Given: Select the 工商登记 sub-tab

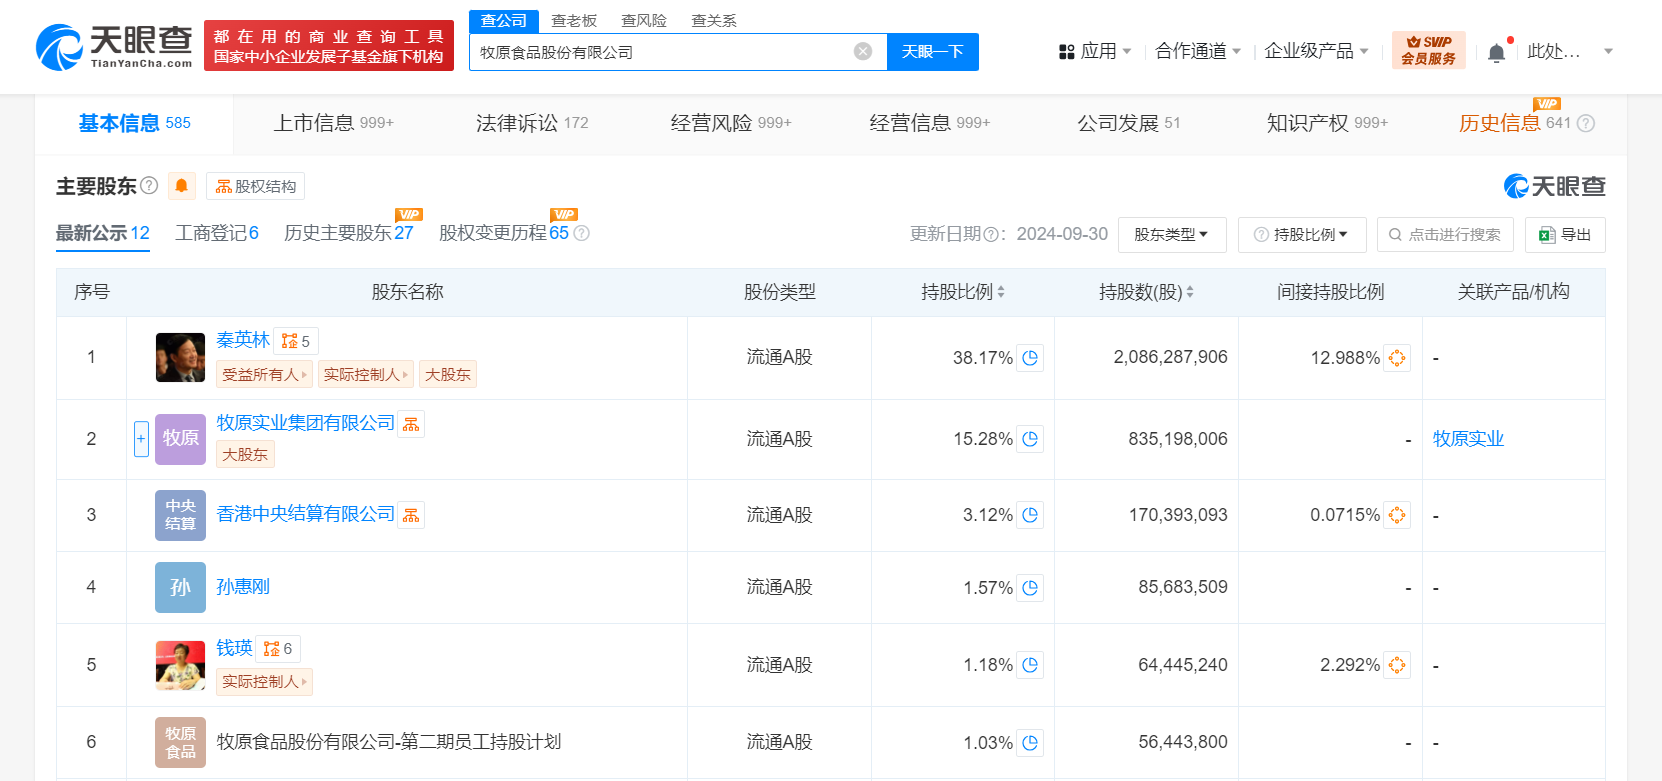Looking at the screenshot, I should 216,233.
